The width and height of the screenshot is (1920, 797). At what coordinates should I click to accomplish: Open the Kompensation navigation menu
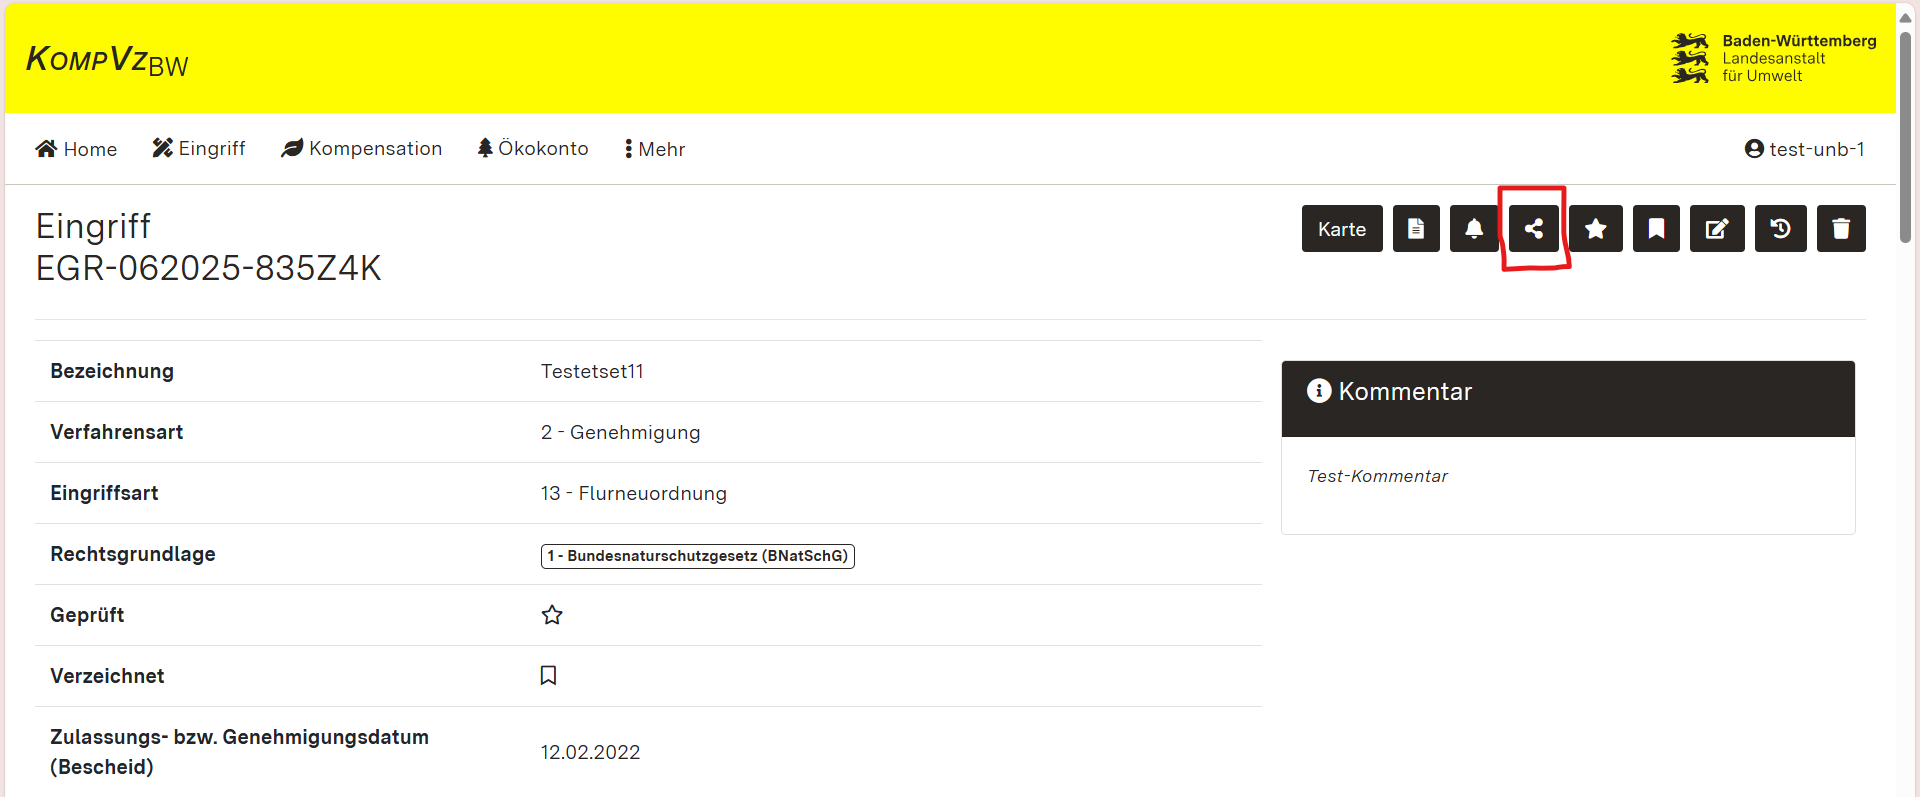click(362, 149)
